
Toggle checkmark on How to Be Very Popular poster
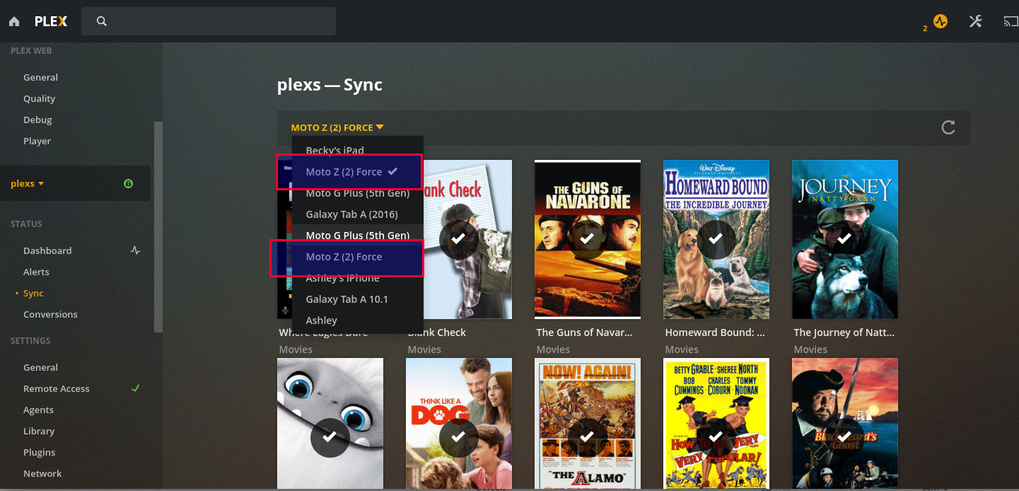716,437
